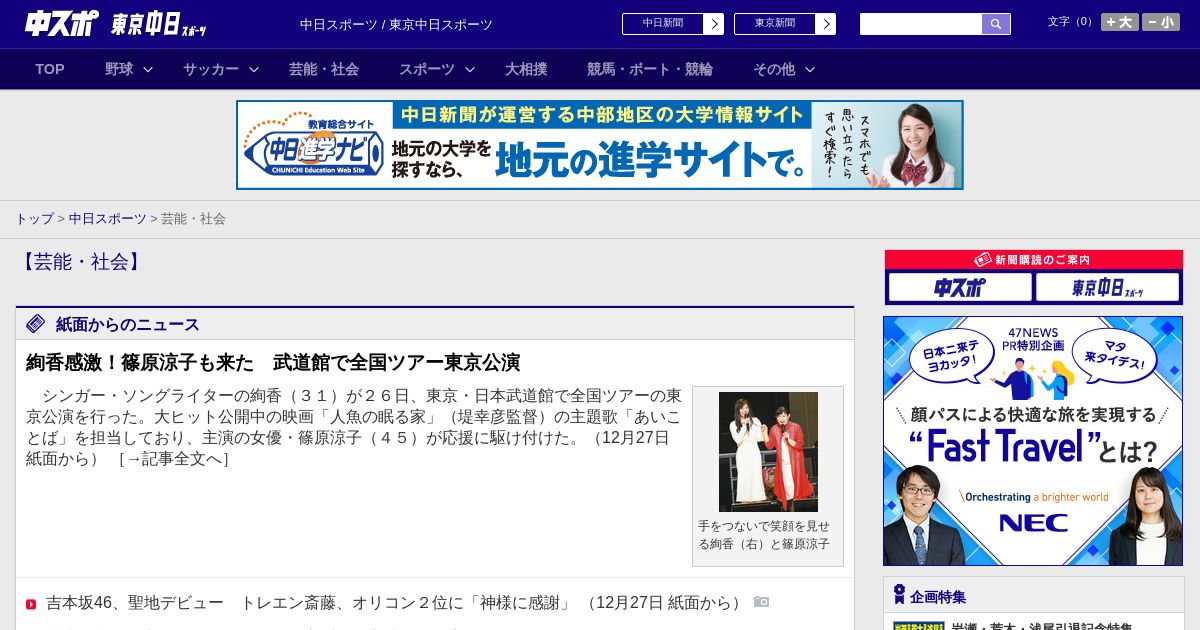1200x630 pixels.
Task: Click 中スポ subscription guide button
Action: (x=960, y=288)
